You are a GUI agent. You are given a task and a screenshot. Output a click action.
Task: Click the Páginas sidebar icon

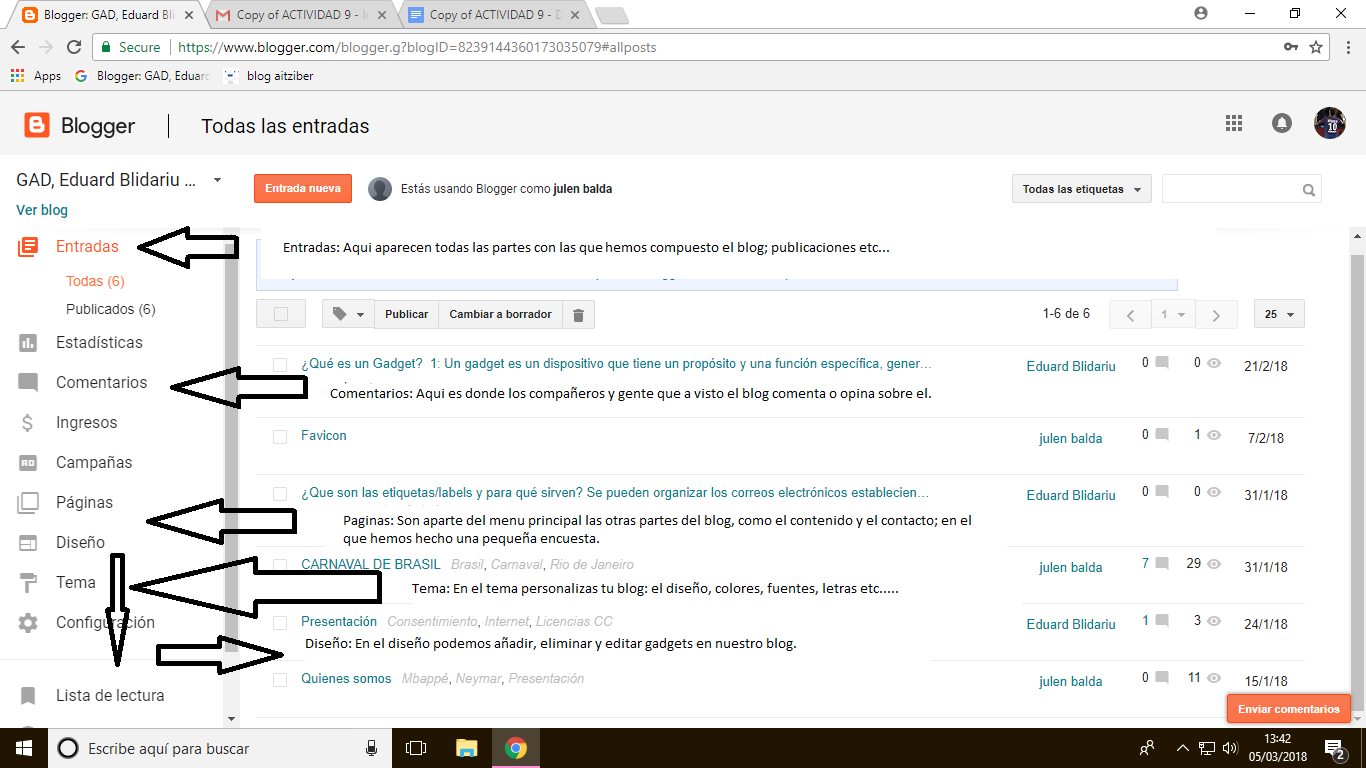pyautogui.click(x=28, y=503)
